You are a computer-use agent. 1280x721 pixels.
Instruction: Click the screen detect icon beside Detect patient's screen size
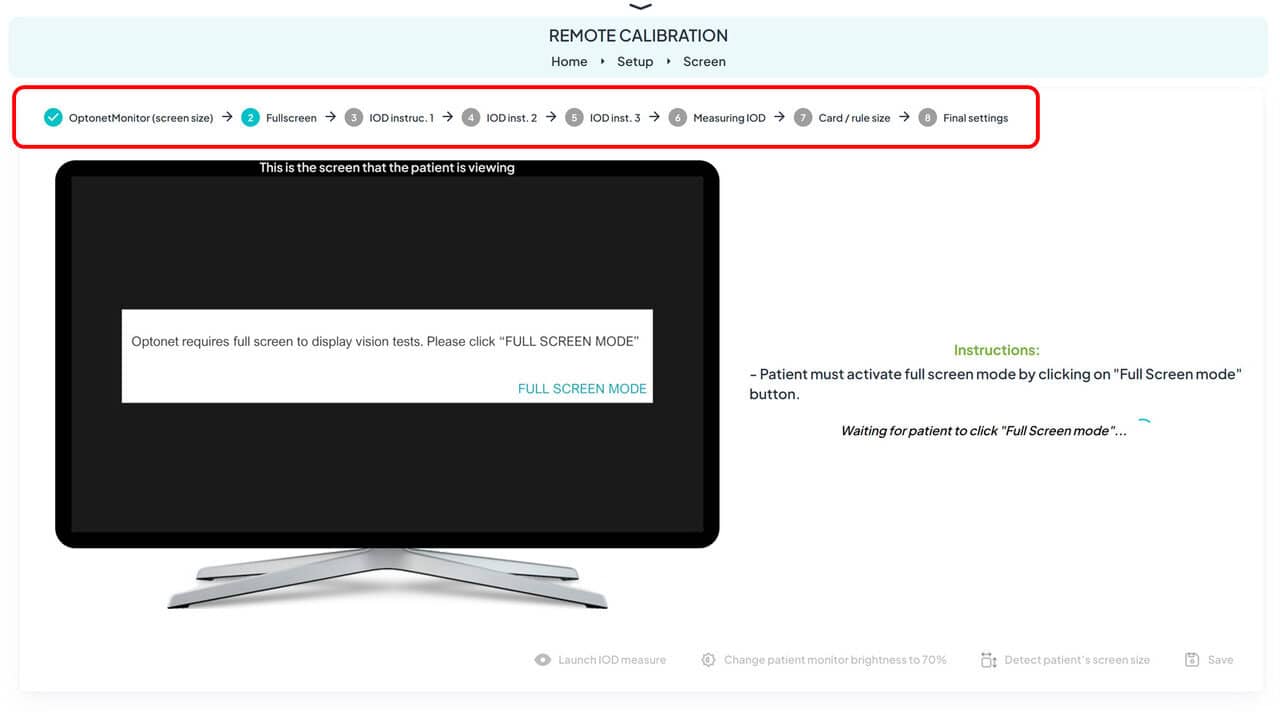coord(989,660)
